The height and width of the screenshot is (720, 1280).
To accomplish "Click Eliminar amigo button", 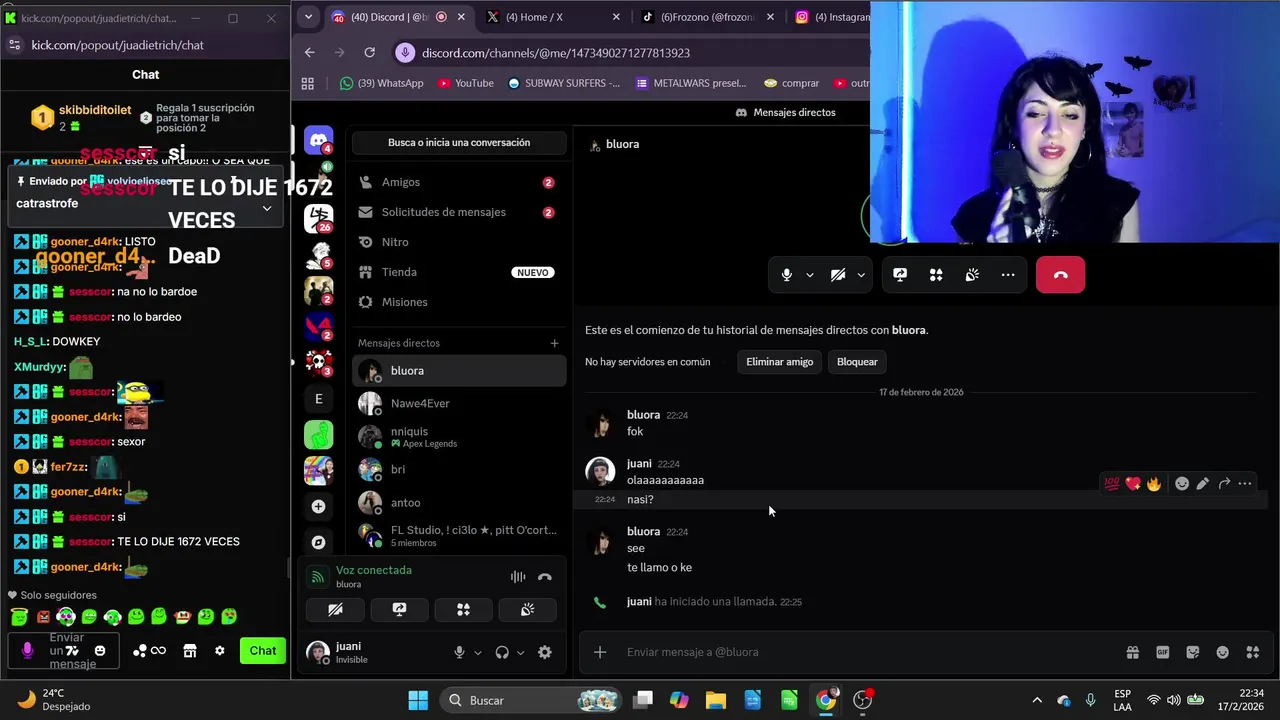I will point(779,362).
